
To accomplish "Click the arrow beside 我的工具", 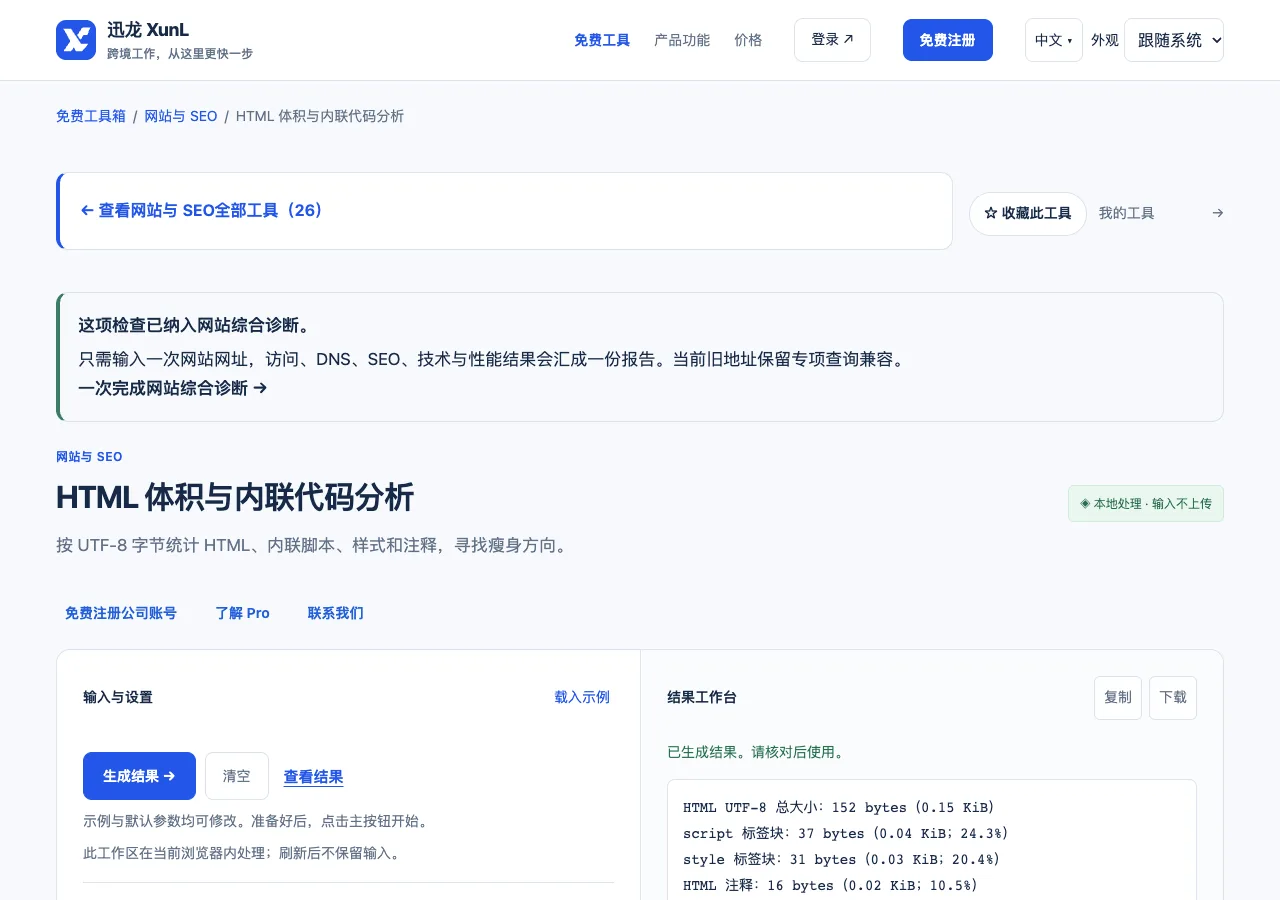I will click(x=1217, y=213).
